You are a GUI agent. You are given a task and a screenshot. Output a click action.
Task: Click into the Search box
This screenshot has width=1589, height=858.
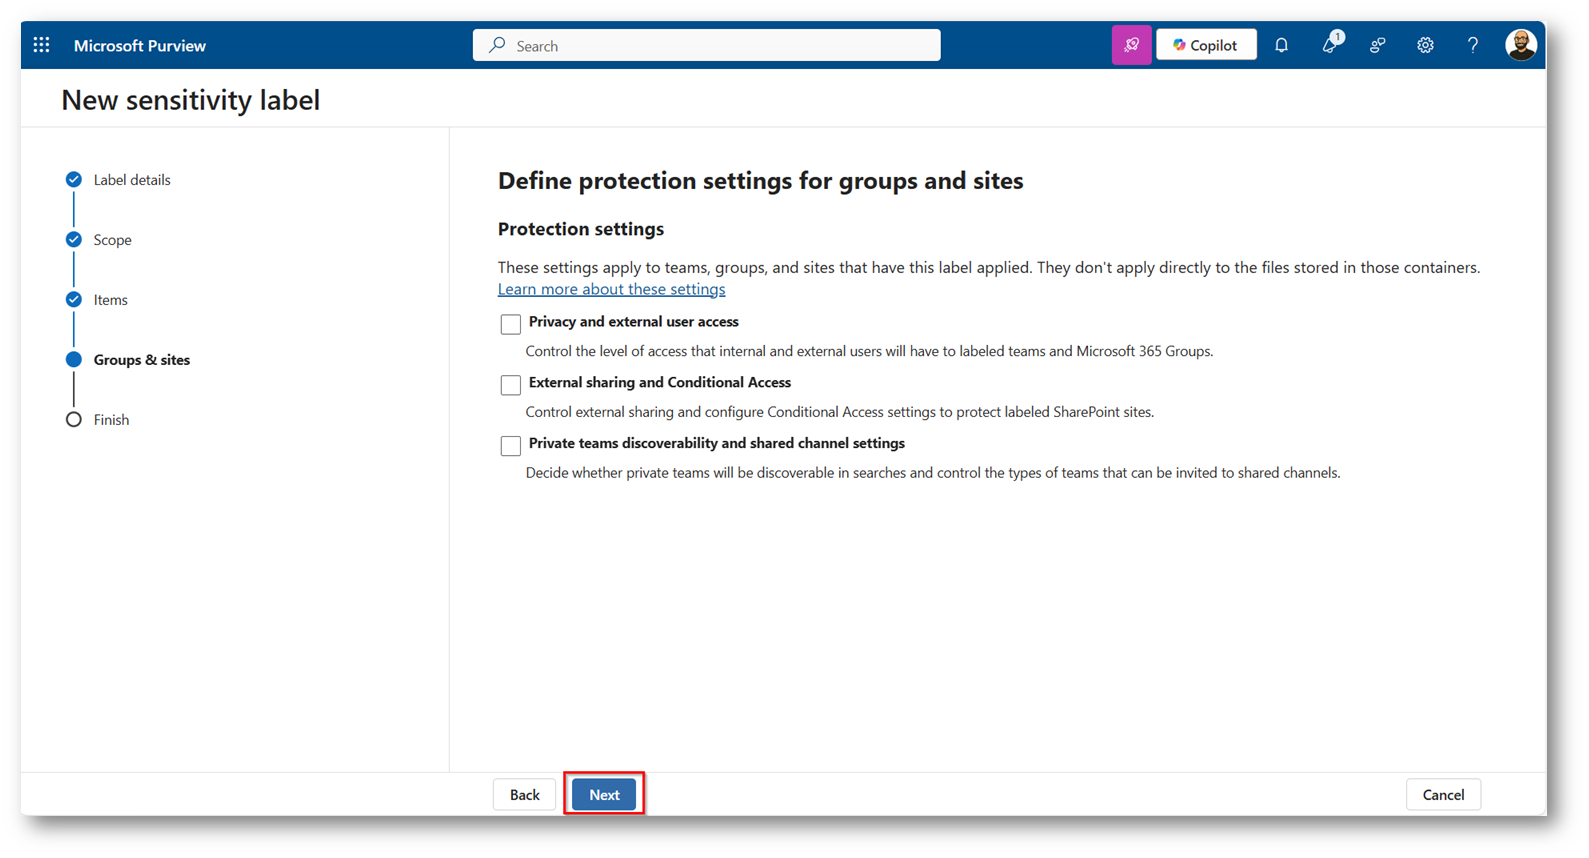tap(706, 45)
